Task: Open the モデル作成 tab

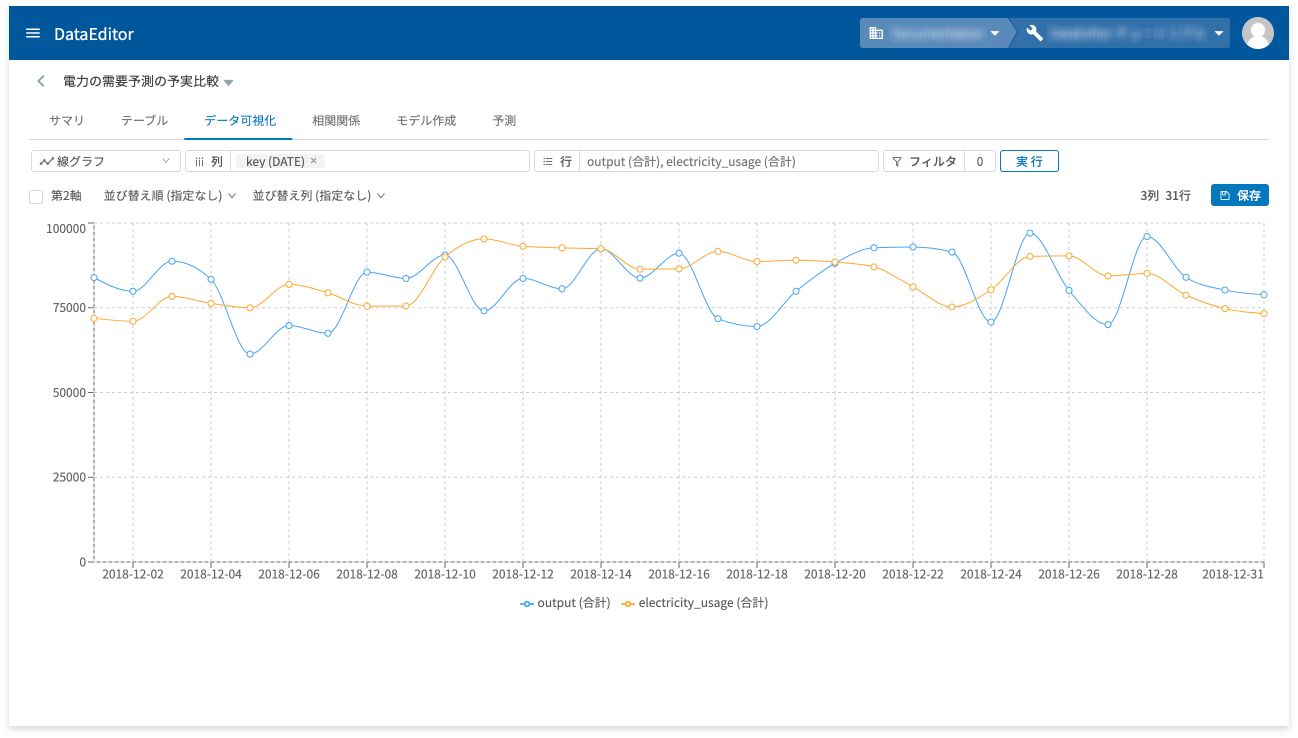Action: 426,120
